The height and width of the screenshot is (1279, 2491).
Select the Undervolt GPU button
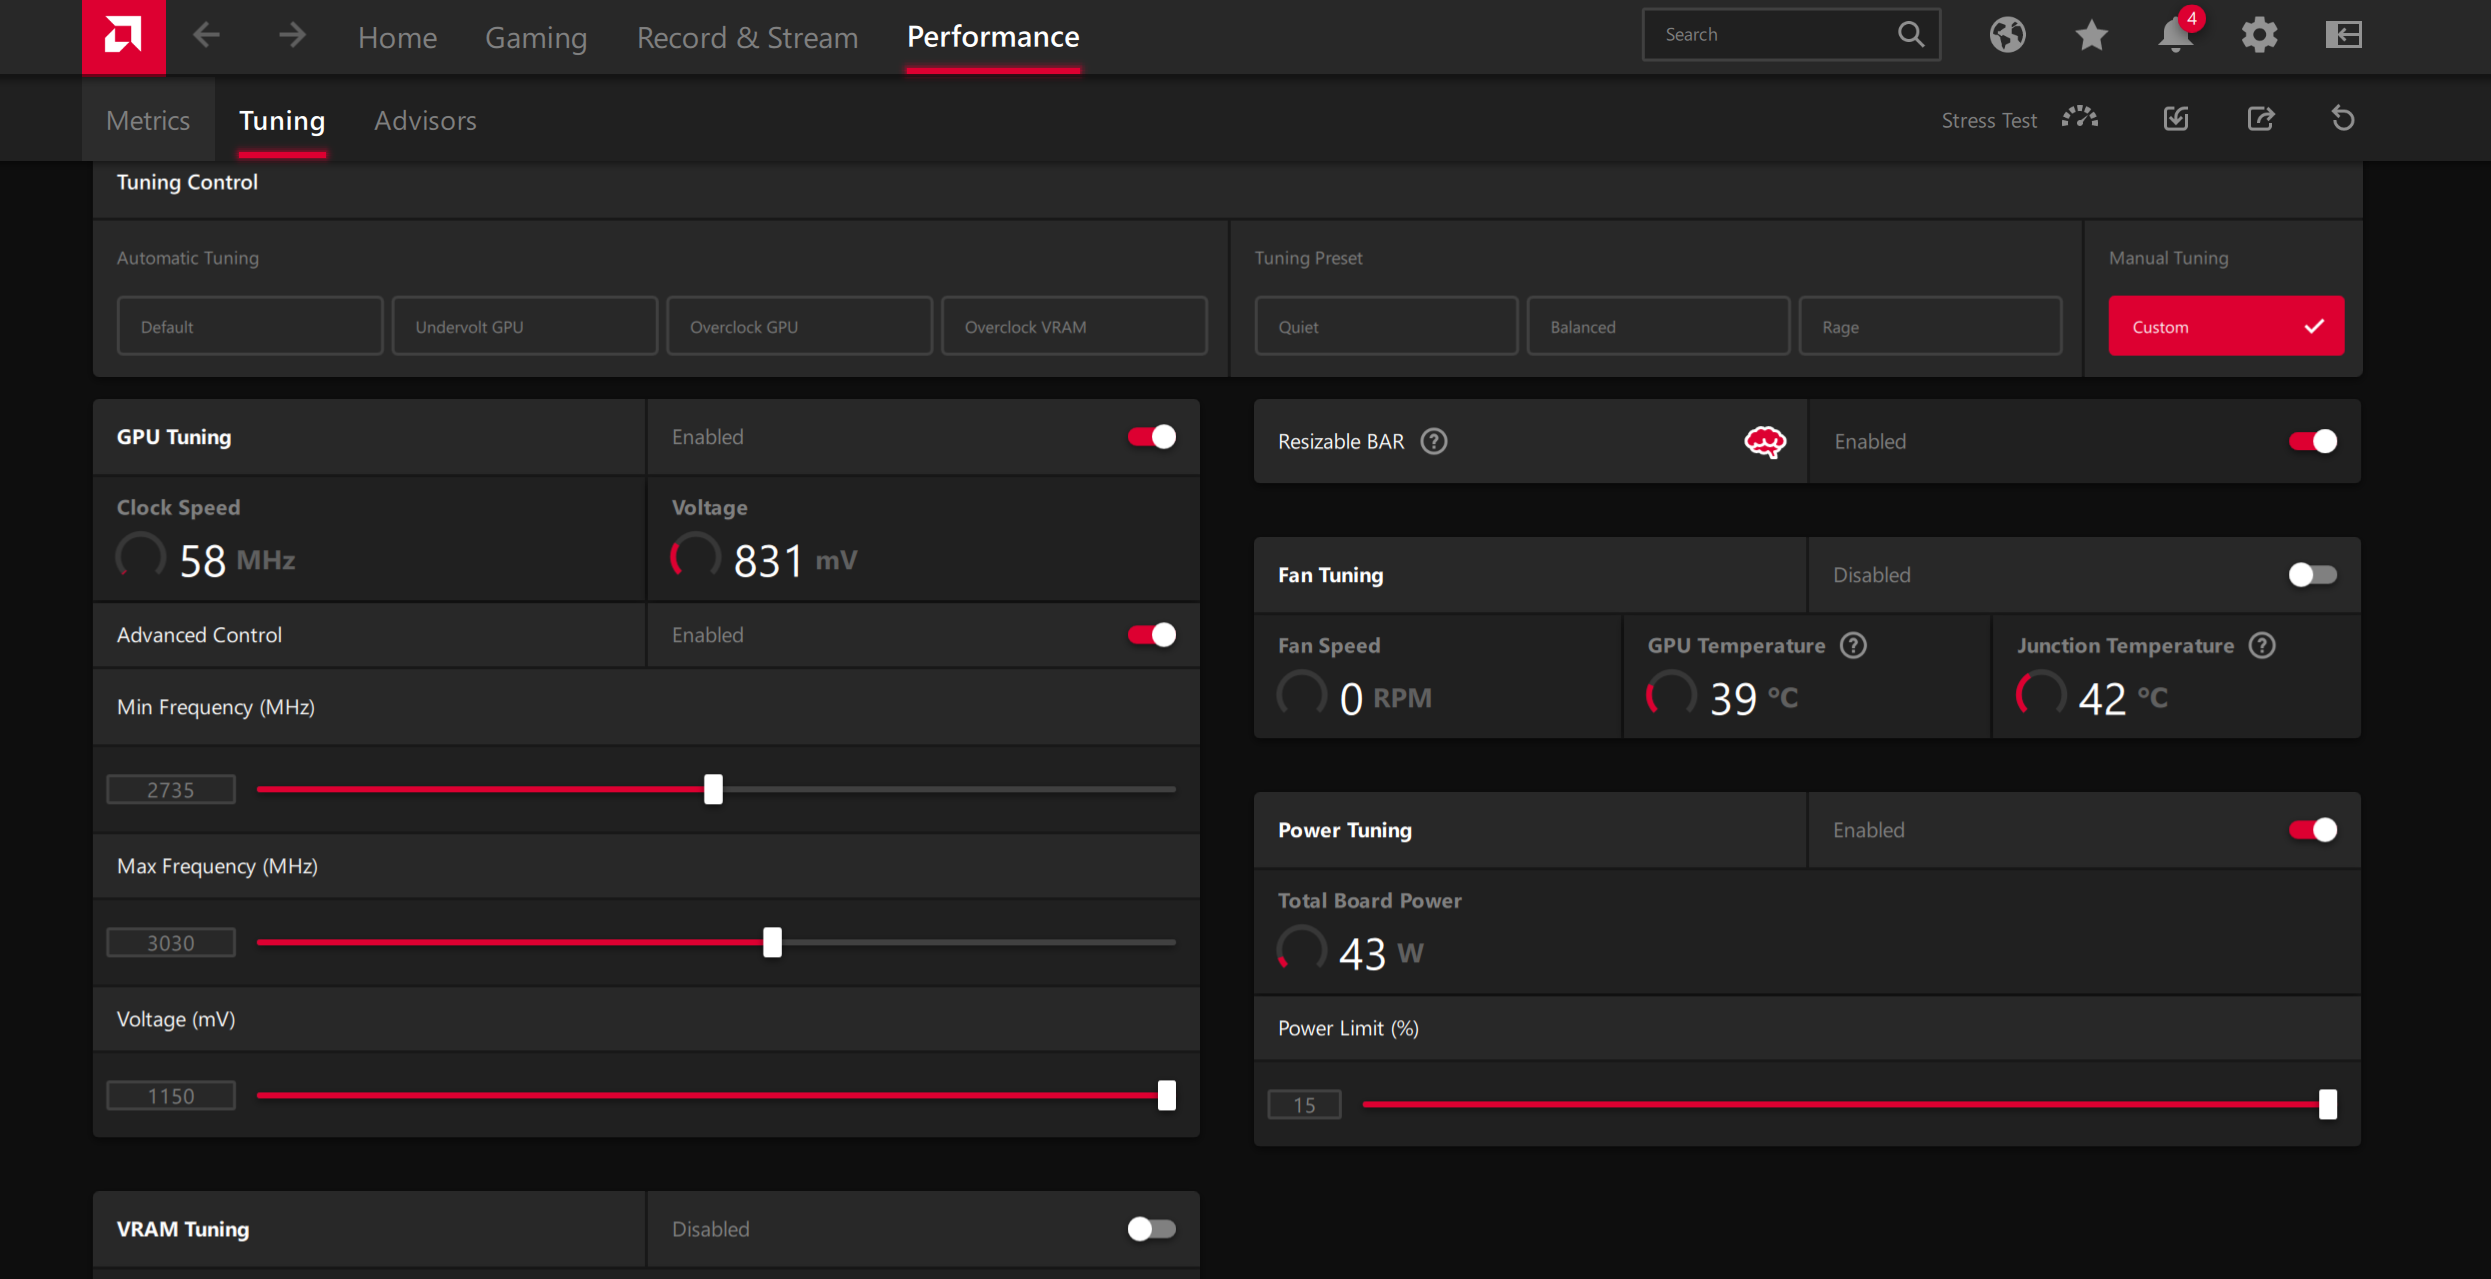point(524,326)
